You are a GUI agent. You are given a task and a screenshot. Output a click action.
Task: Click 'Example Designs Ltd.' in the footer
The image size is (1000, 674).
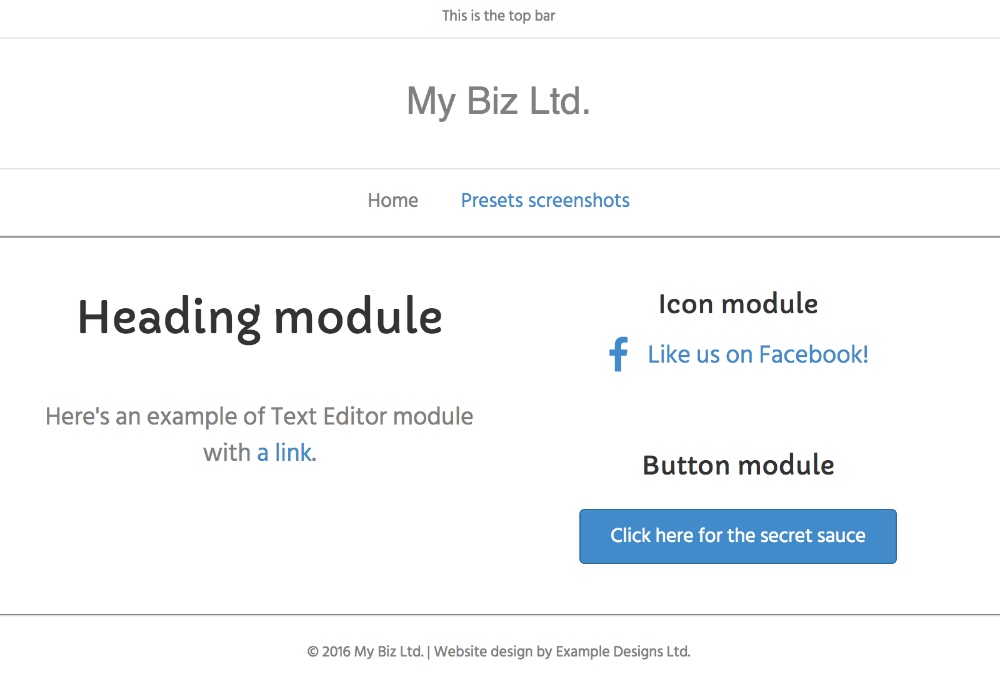[623, 652]
